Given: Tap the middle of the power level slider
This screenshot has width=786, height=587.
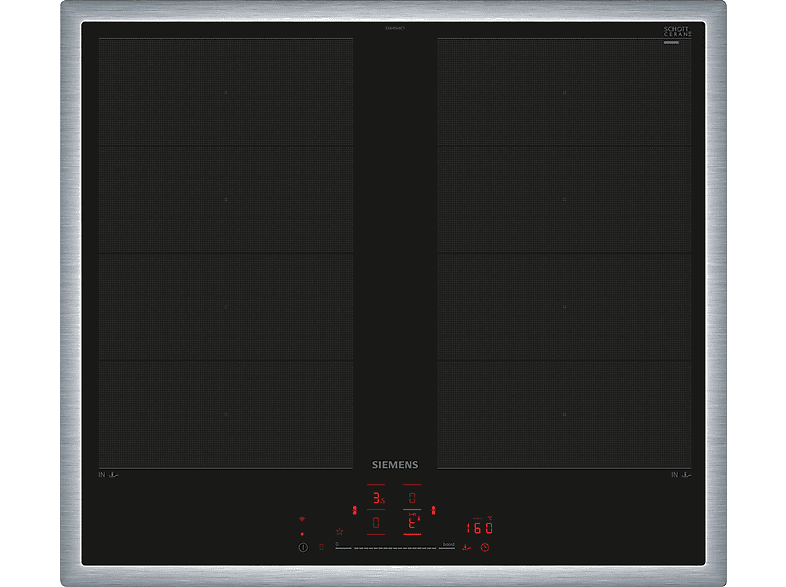Looking at the screenshot, I should point(395,548).
